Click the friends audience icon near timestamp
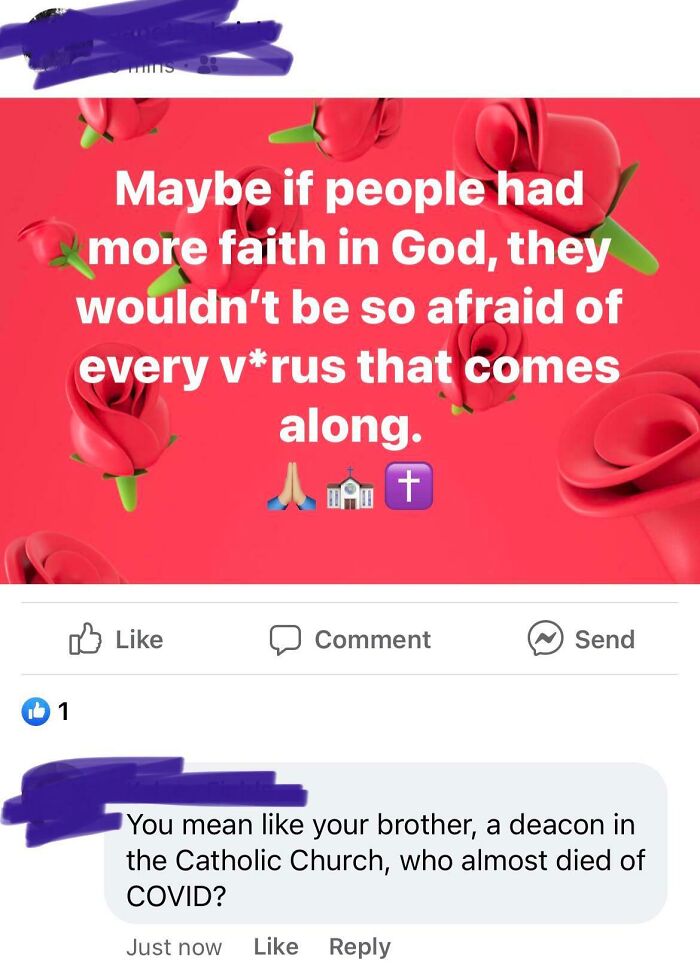Screen dimensions: 700x963 tap(208, 65)
